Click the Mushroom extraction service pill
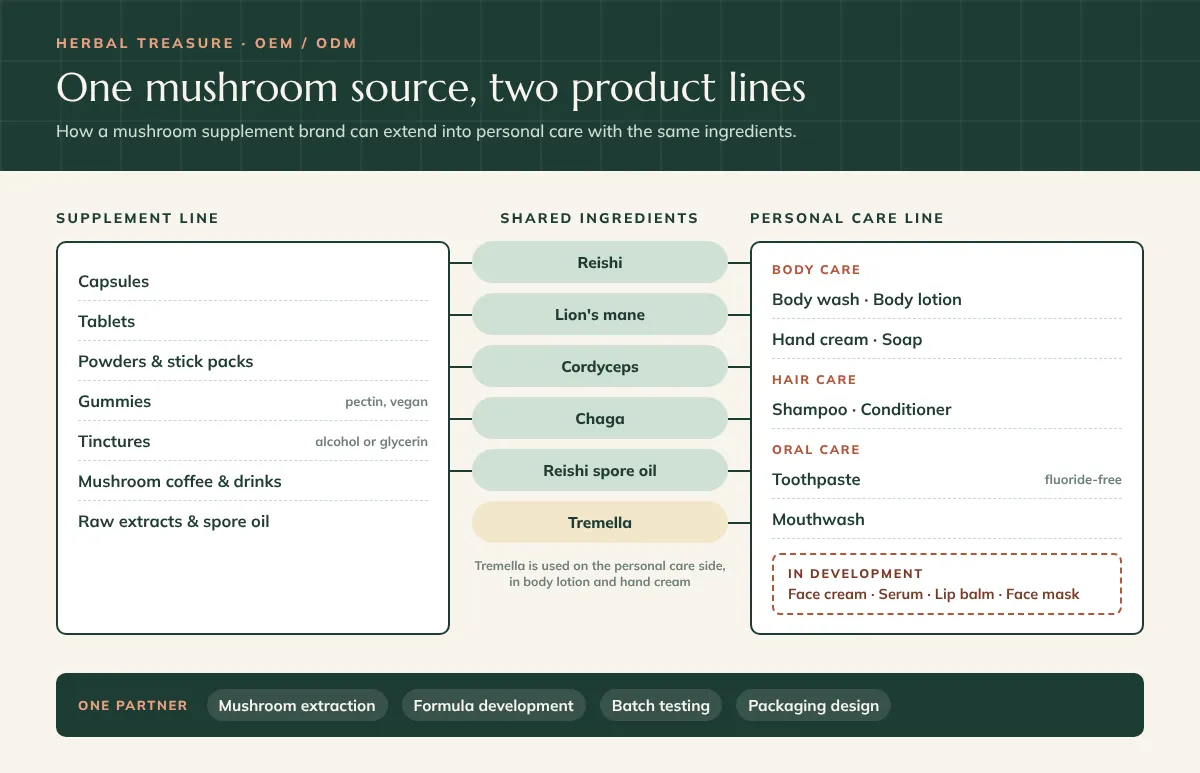 coord(297,706)
